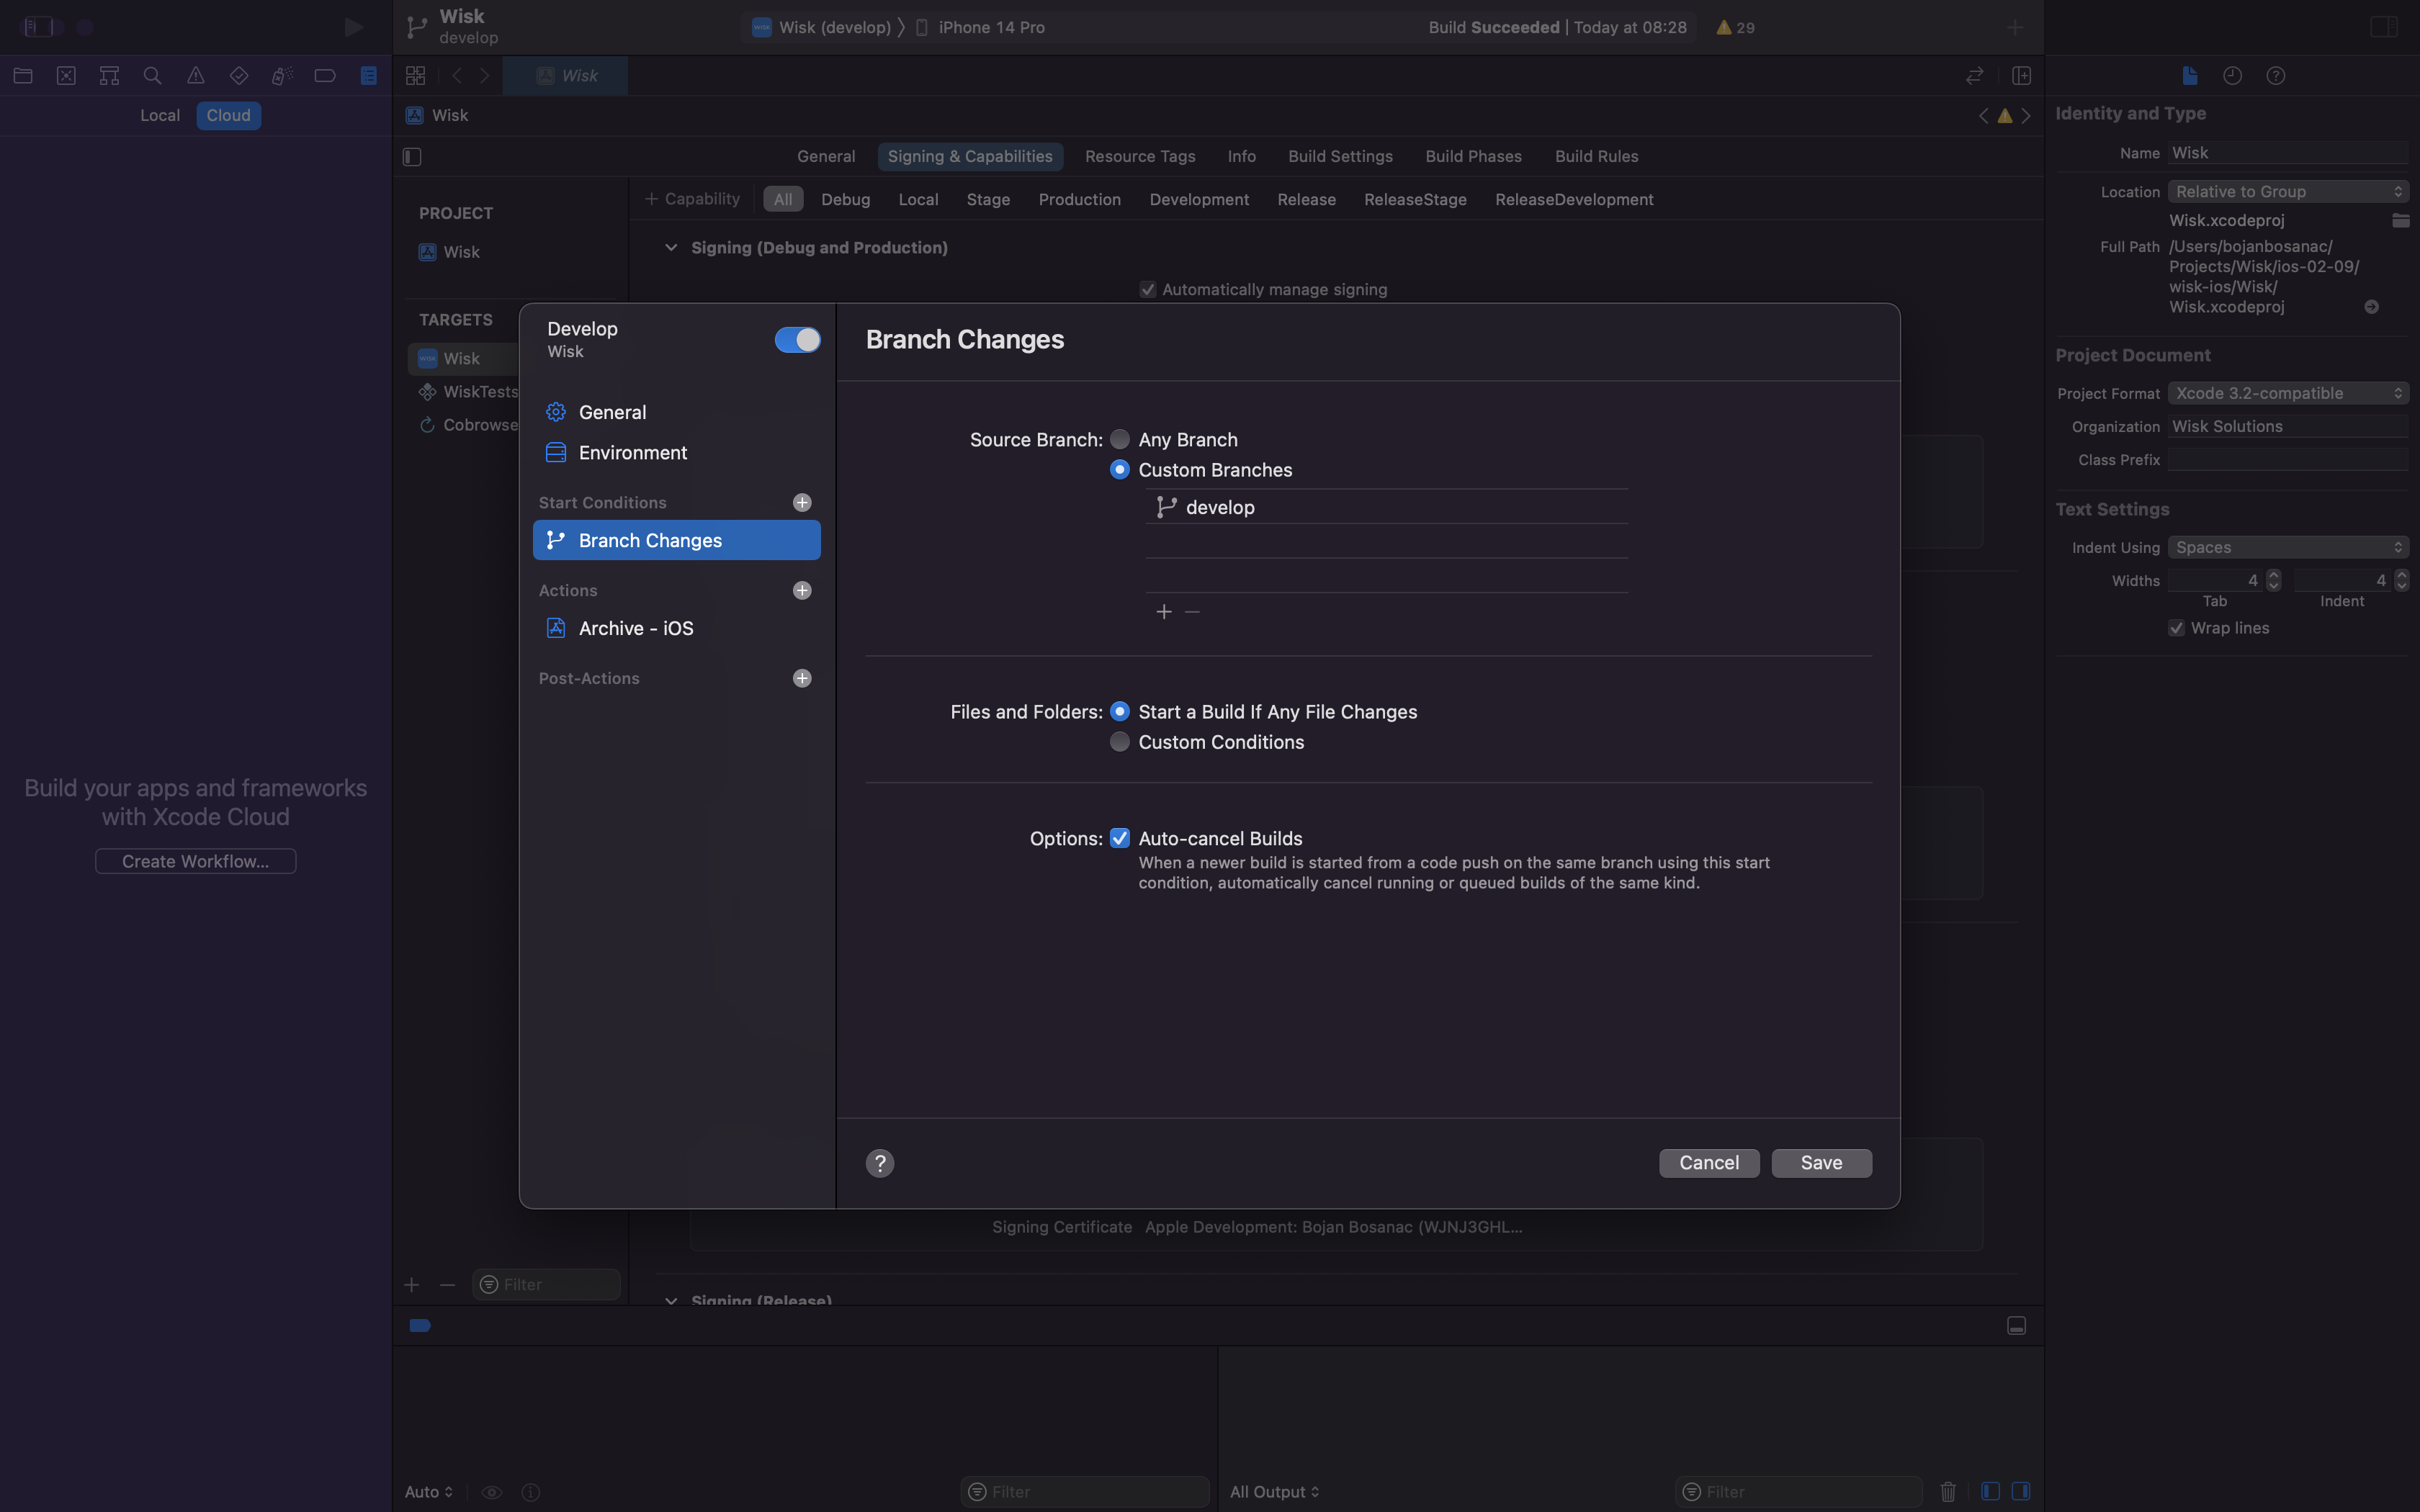
Task: Add a new start condition
Action: (x=802, y=502)
